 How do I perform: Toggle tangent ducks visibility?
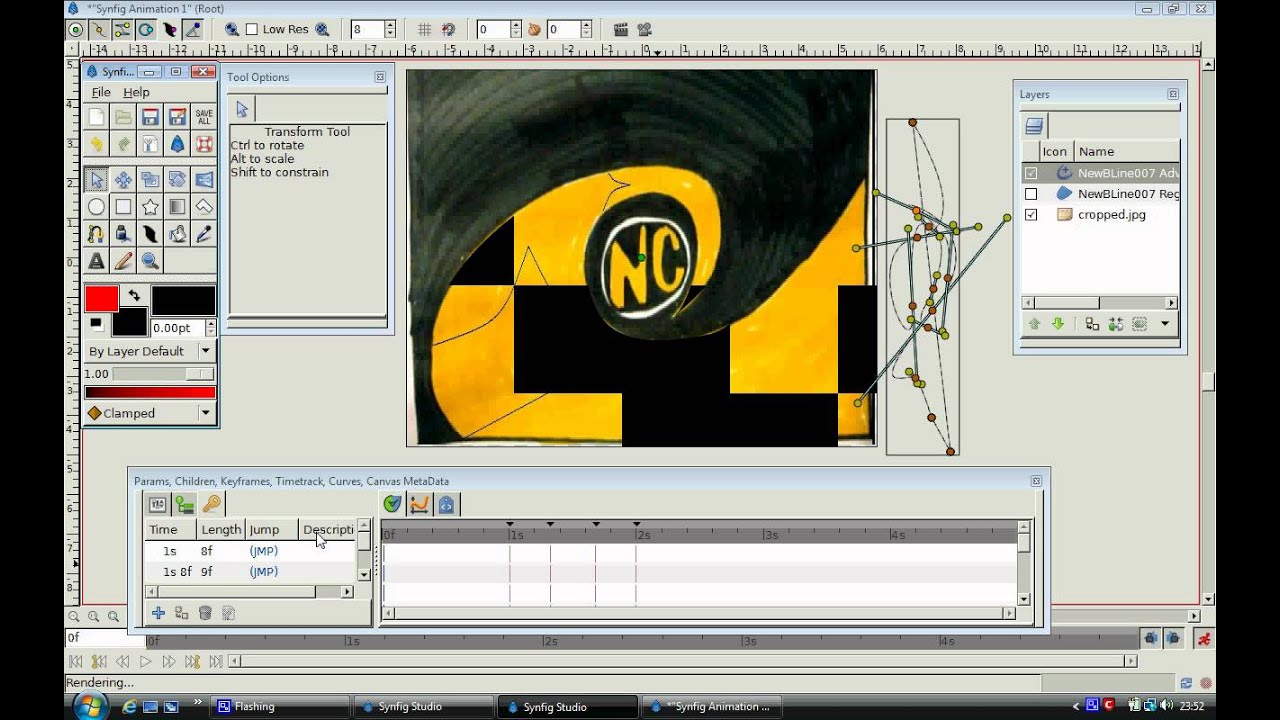(x=123, y=30)
